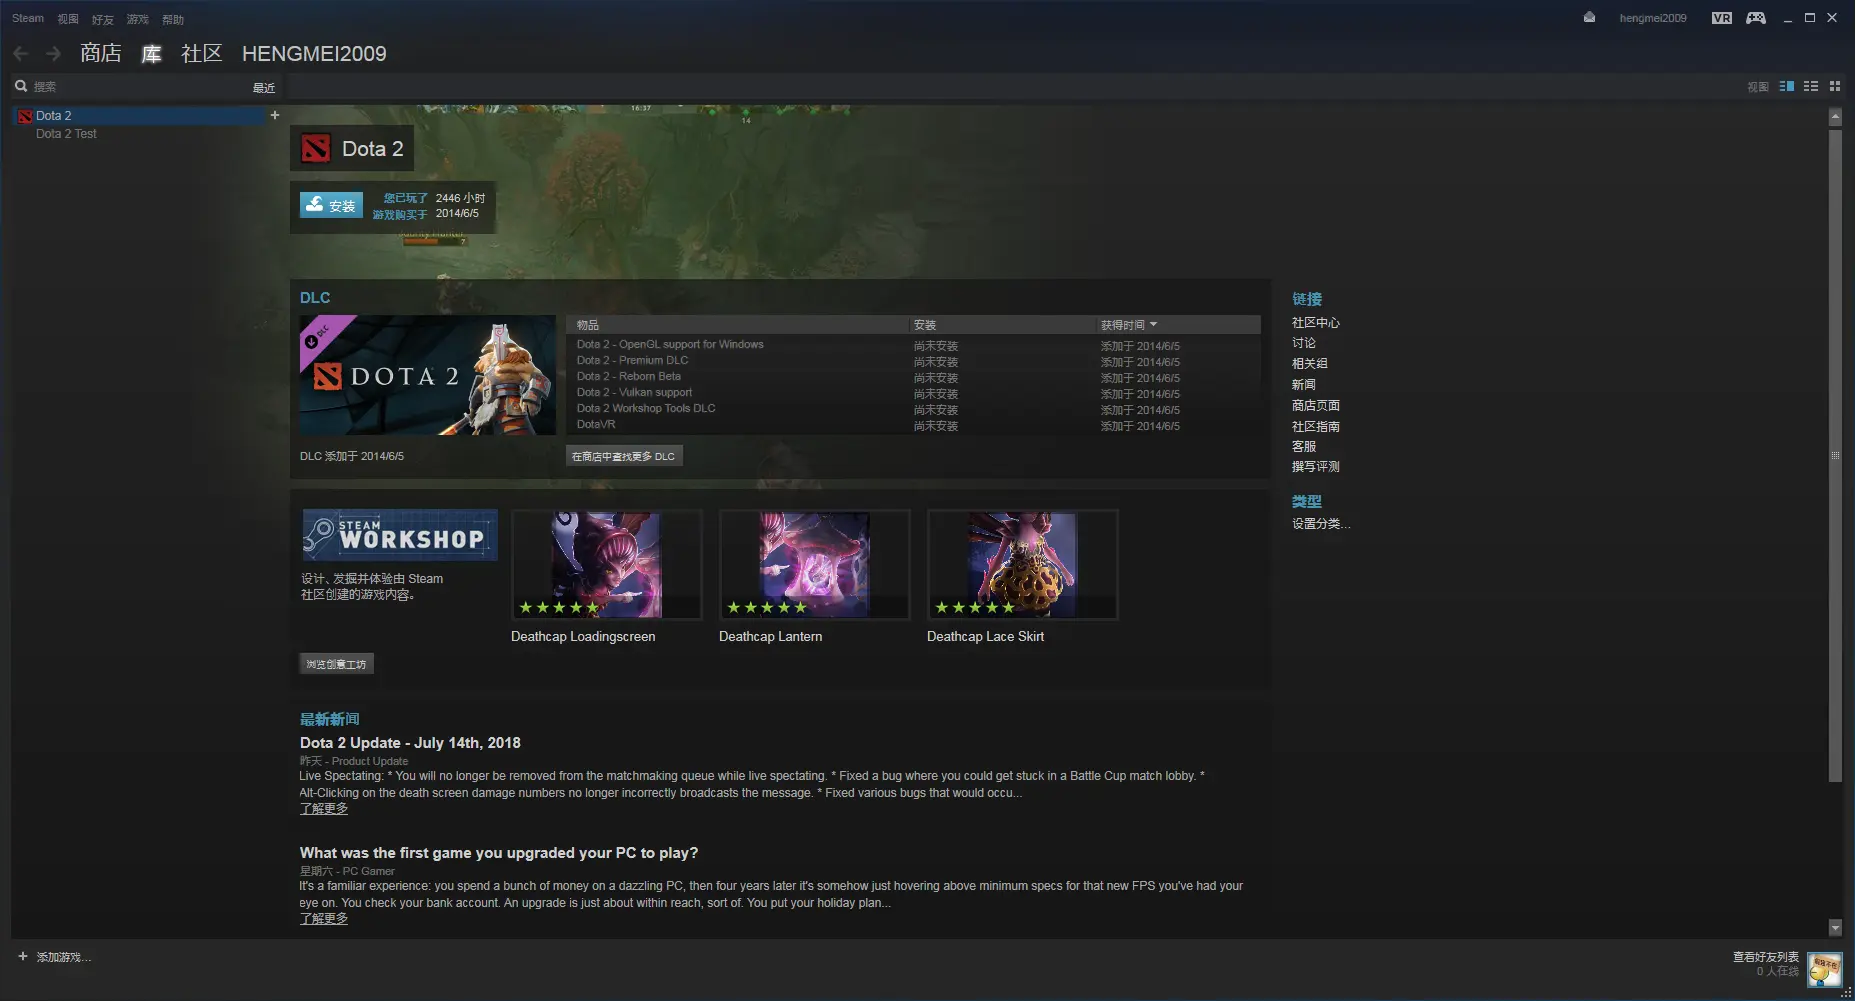The width and height of the screenshot is (1855, 1001).
Task: Click the 浏览创意工坊 button
Action: 337,664
